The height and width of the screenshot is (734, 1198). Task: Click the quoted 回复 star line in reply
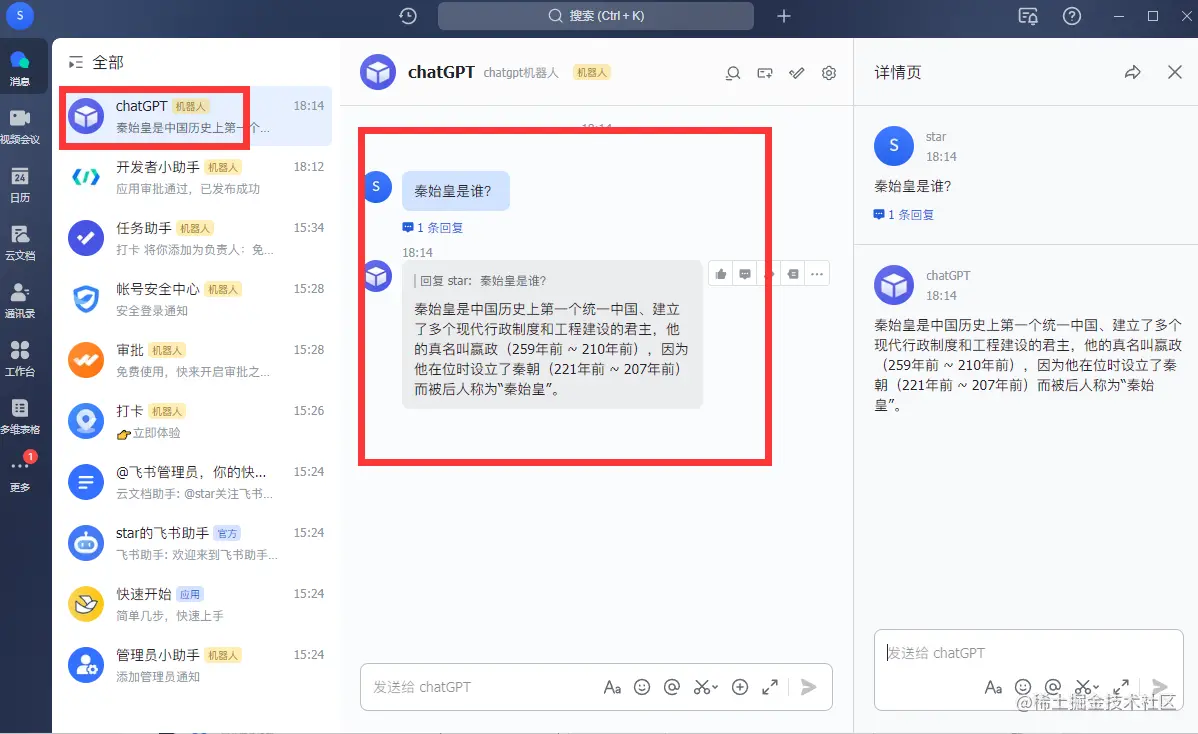(481, 281)
